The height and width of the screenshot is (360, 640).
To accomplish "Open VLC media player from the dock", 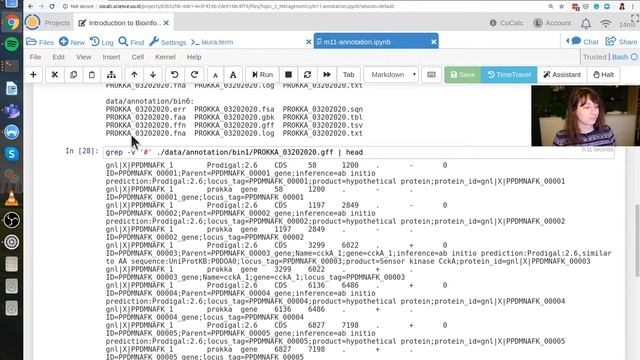I will pyautogui.click(x=11, y=198).
